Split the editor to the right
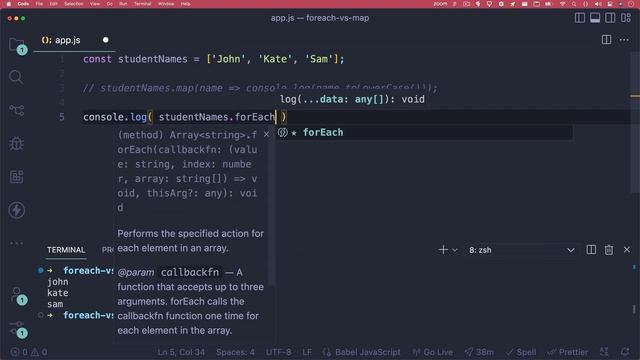This screenshot has height=360, width=640. [x=606, y=40]
